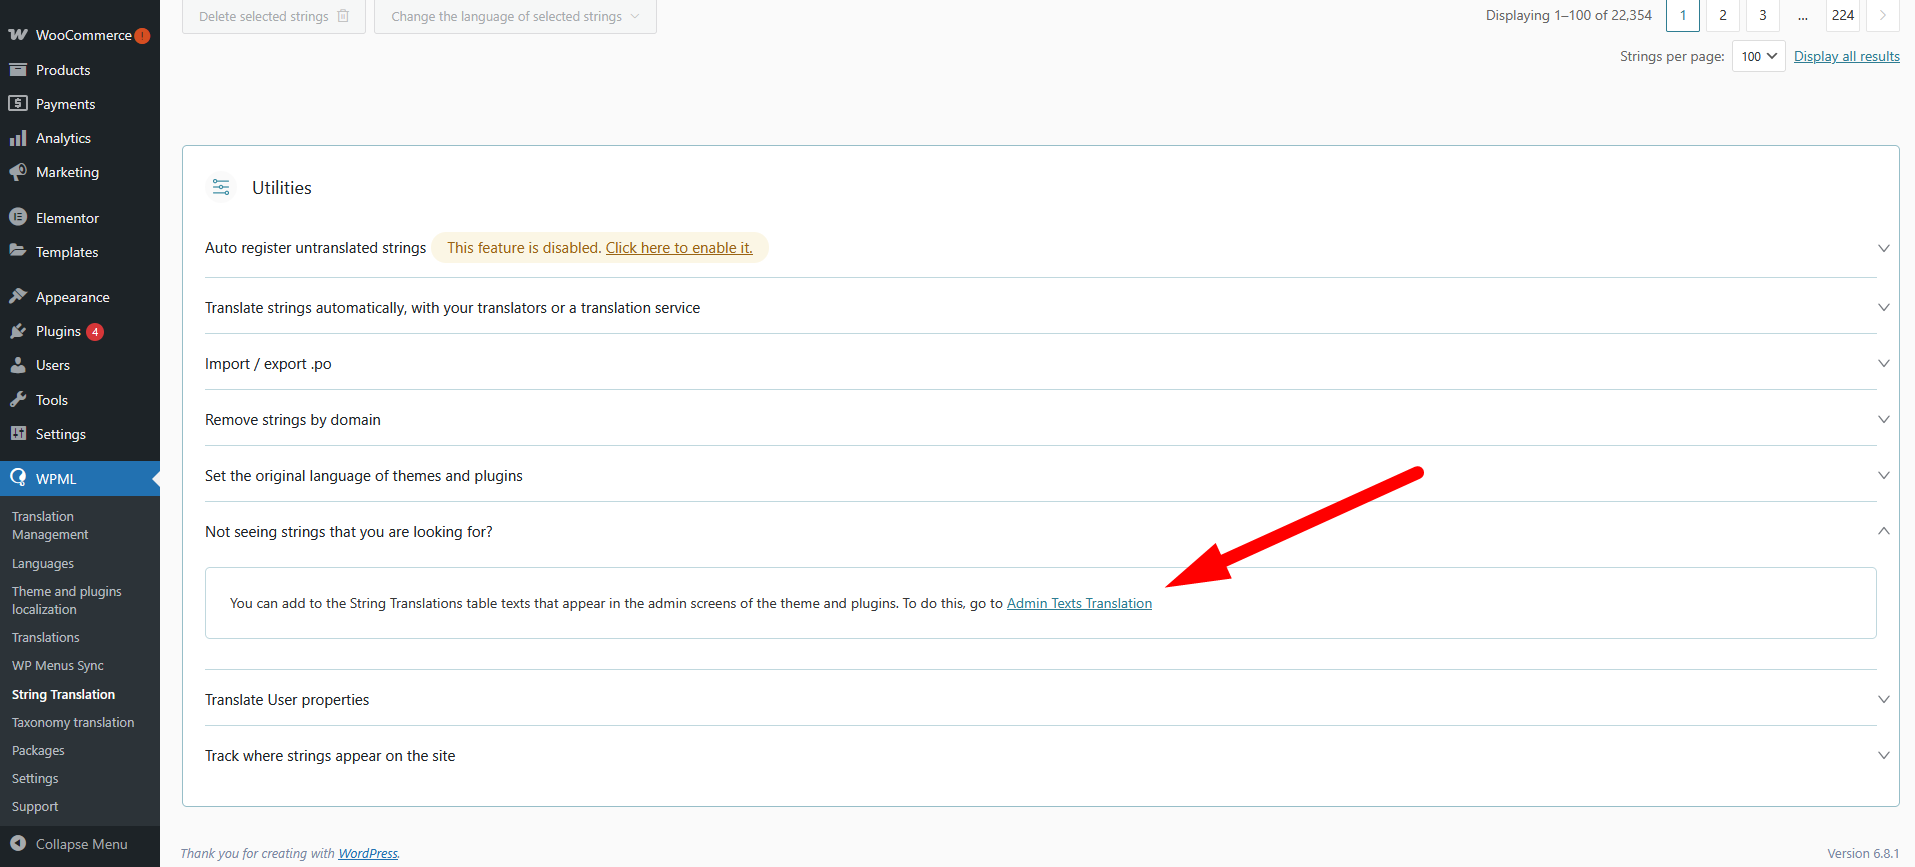Click the WooCommerce notification badge
This screenshot has width=1915, height=867.
click(142, 36)
